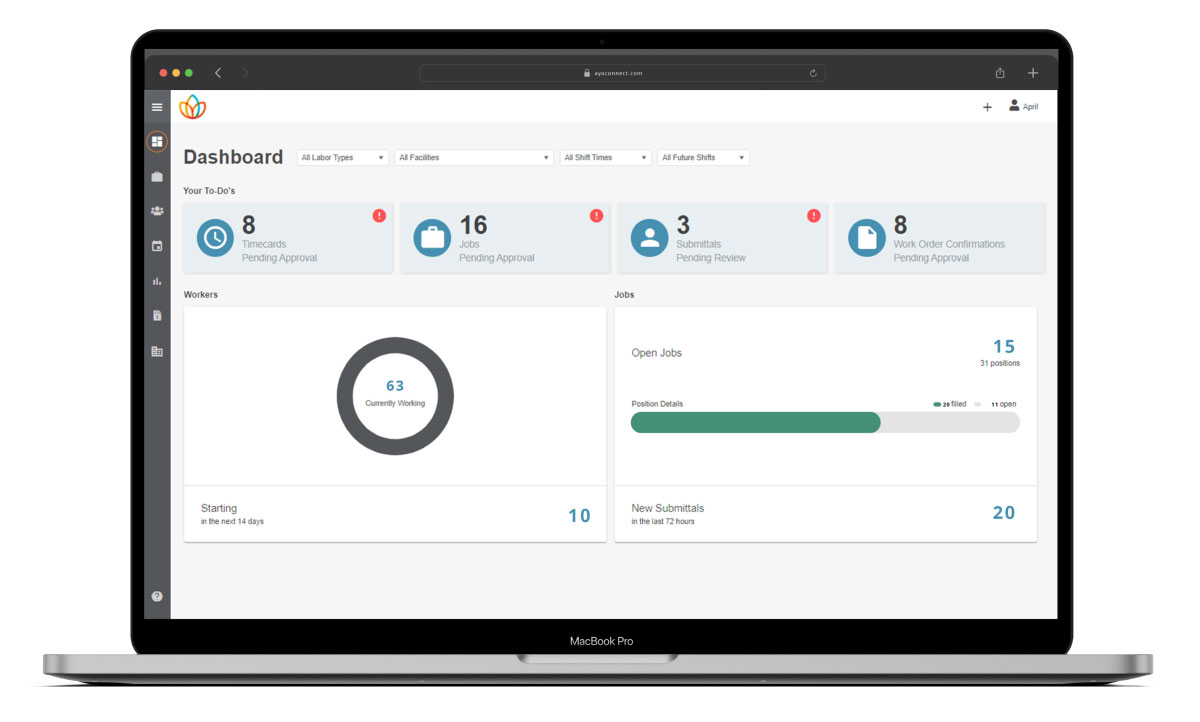Click the Dashboard icon in the sidebar
The image size is (1200, 722).
click(157, 142)
